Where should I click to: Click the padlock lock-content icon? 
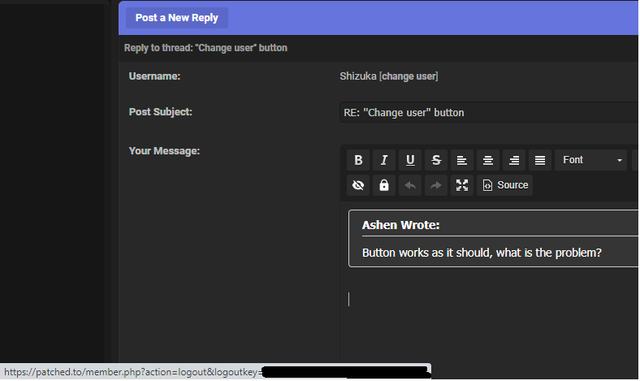[384, 185]
